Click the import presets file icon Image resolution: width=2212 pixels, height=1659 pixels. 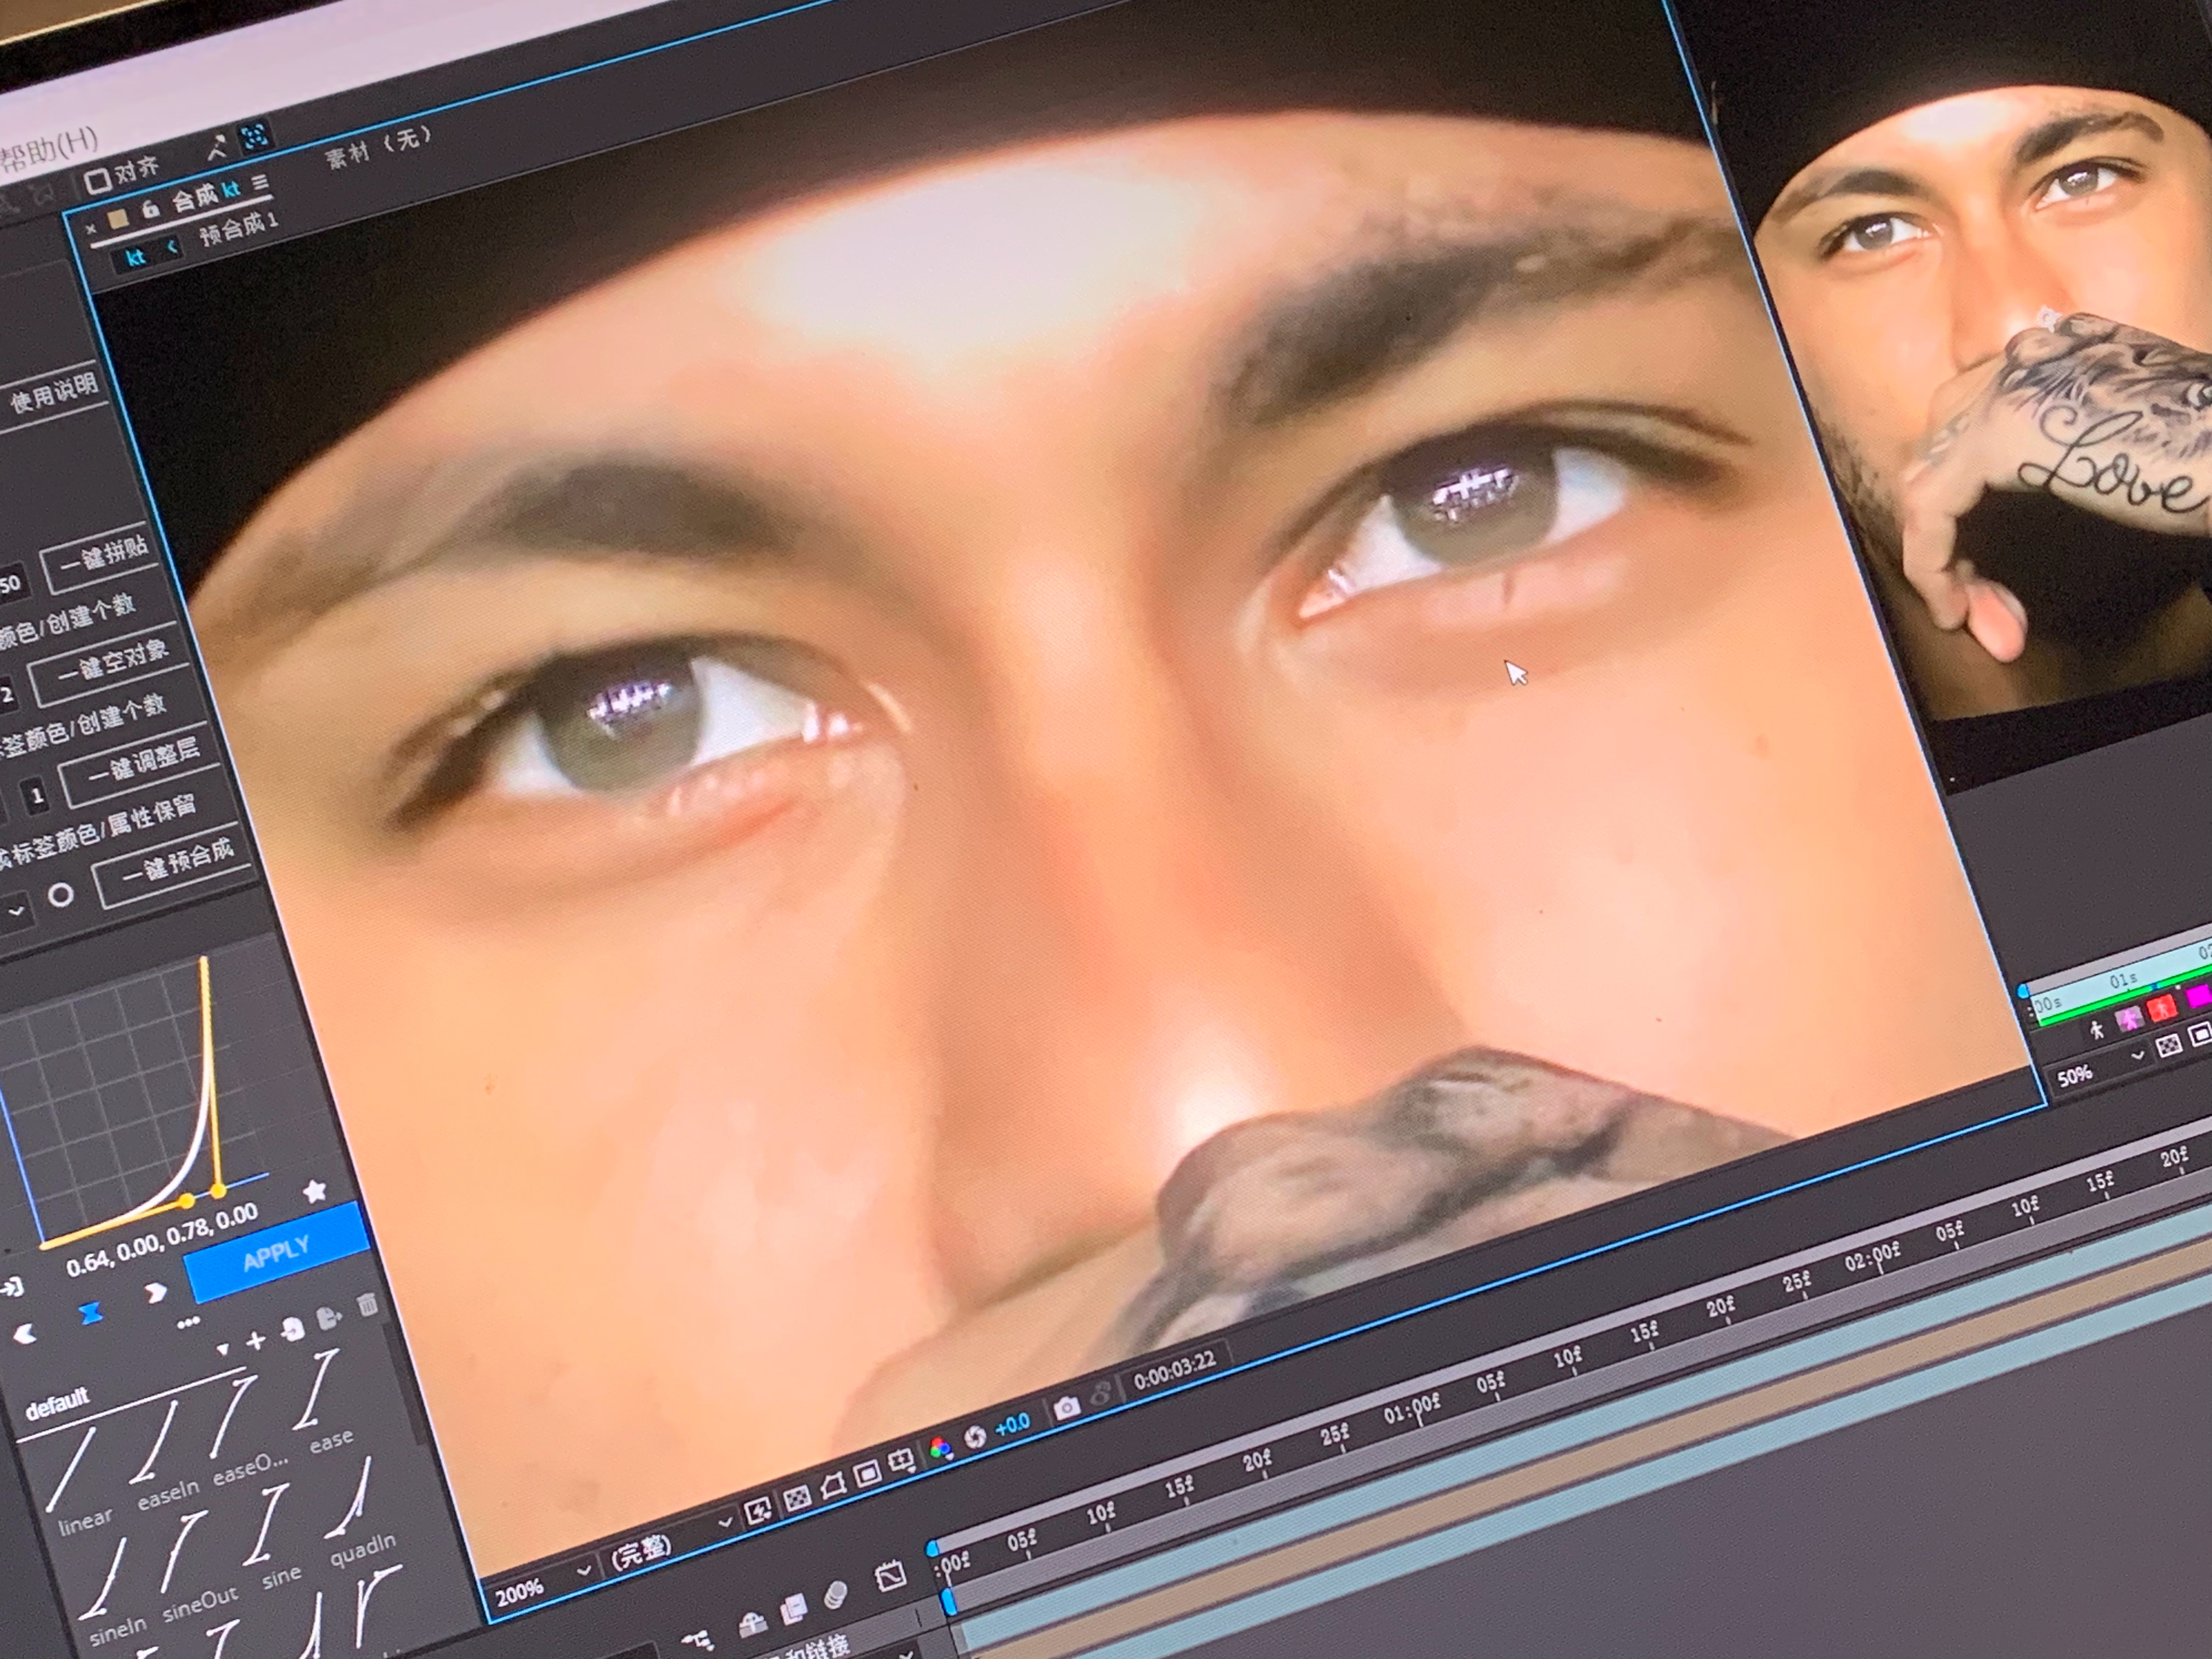point(293,1330)
